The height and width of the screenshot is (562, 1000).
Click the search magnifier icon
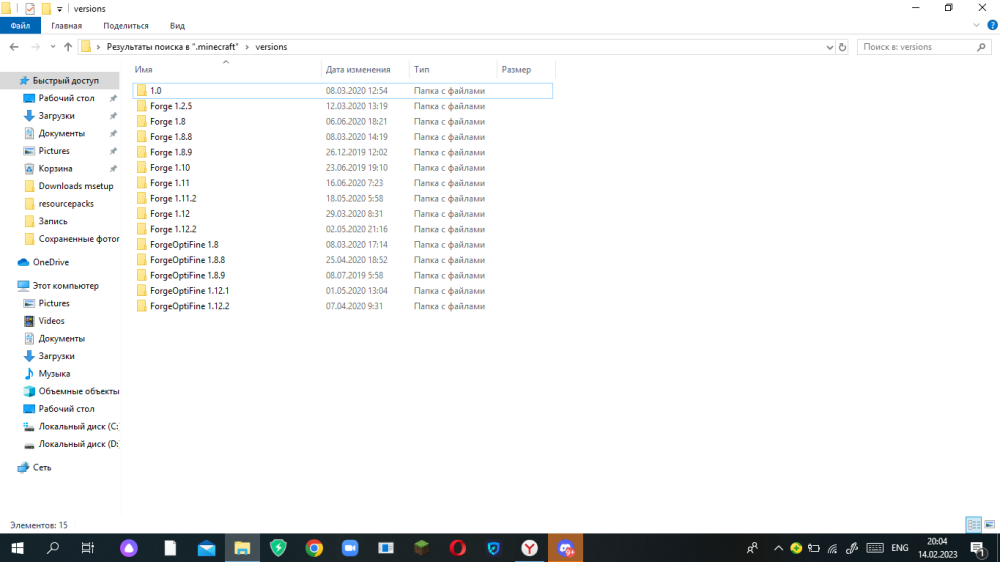pyautogui.click(x=982, y=47)
